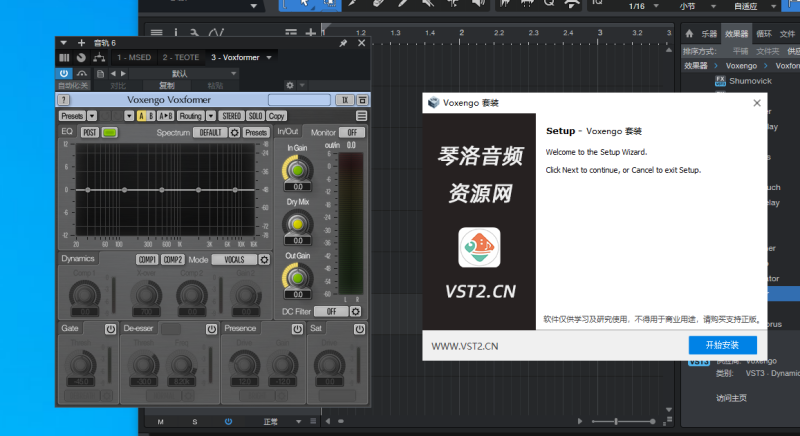This screenshot has width=800, height=436.
Task: Click Voxformer undo button
Action: coord(105,116)
